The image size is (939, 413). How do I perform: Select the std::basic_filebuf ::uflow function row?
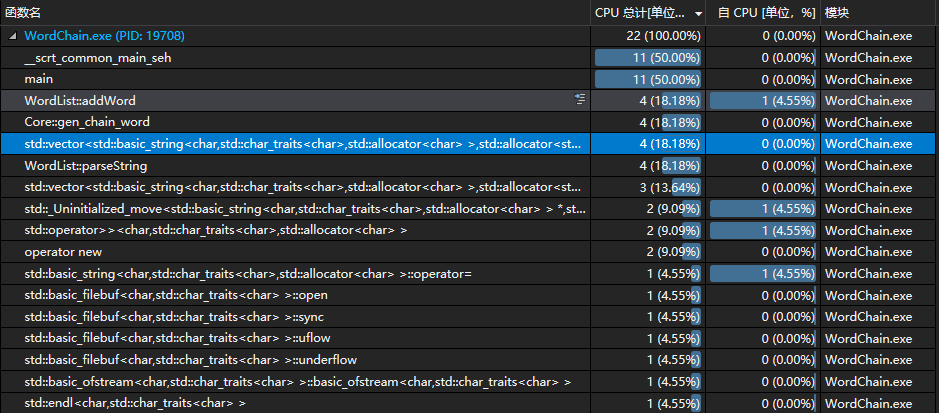[x=470, y=338]
